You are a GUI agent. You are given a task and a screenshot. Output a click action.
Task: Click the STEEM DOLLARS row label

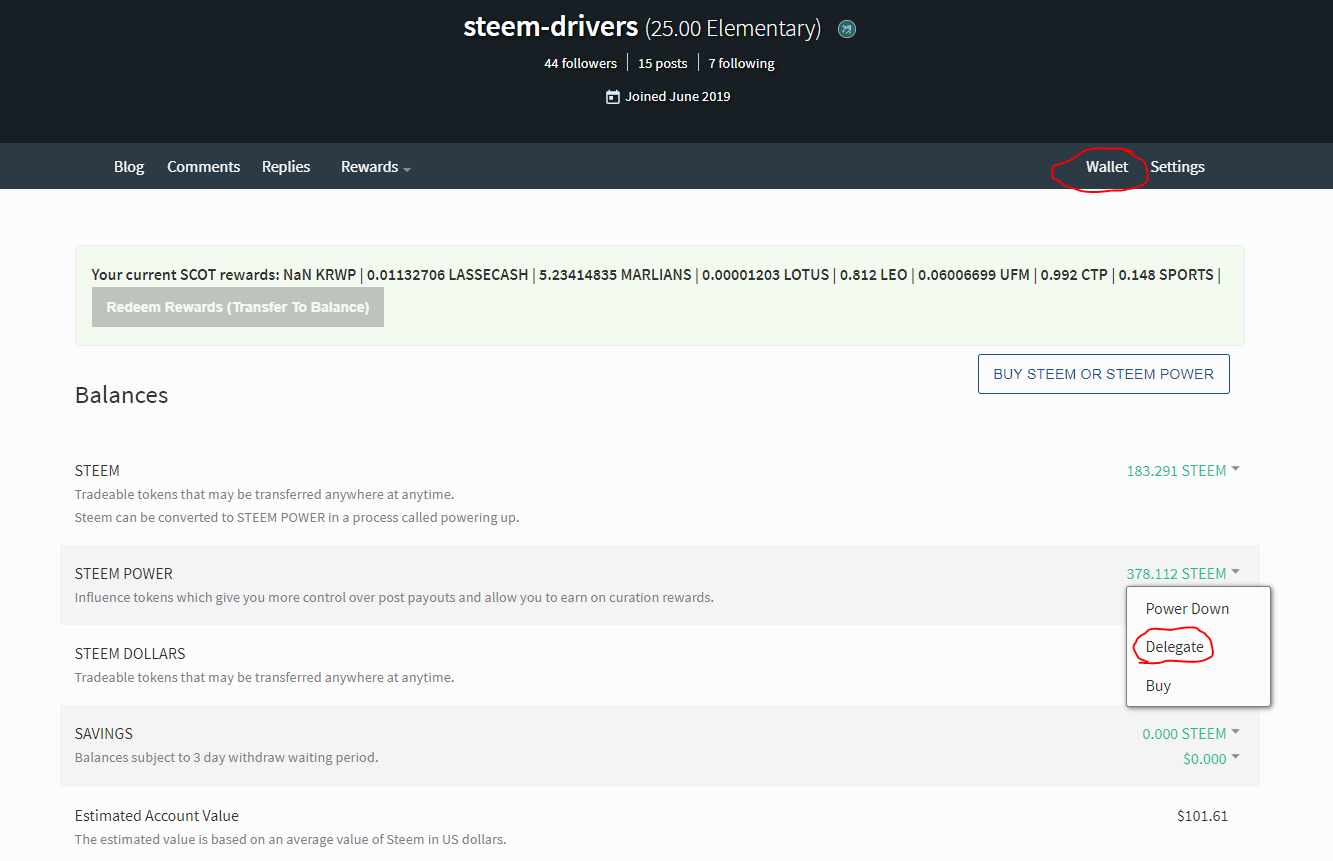(x=130, y=654)
